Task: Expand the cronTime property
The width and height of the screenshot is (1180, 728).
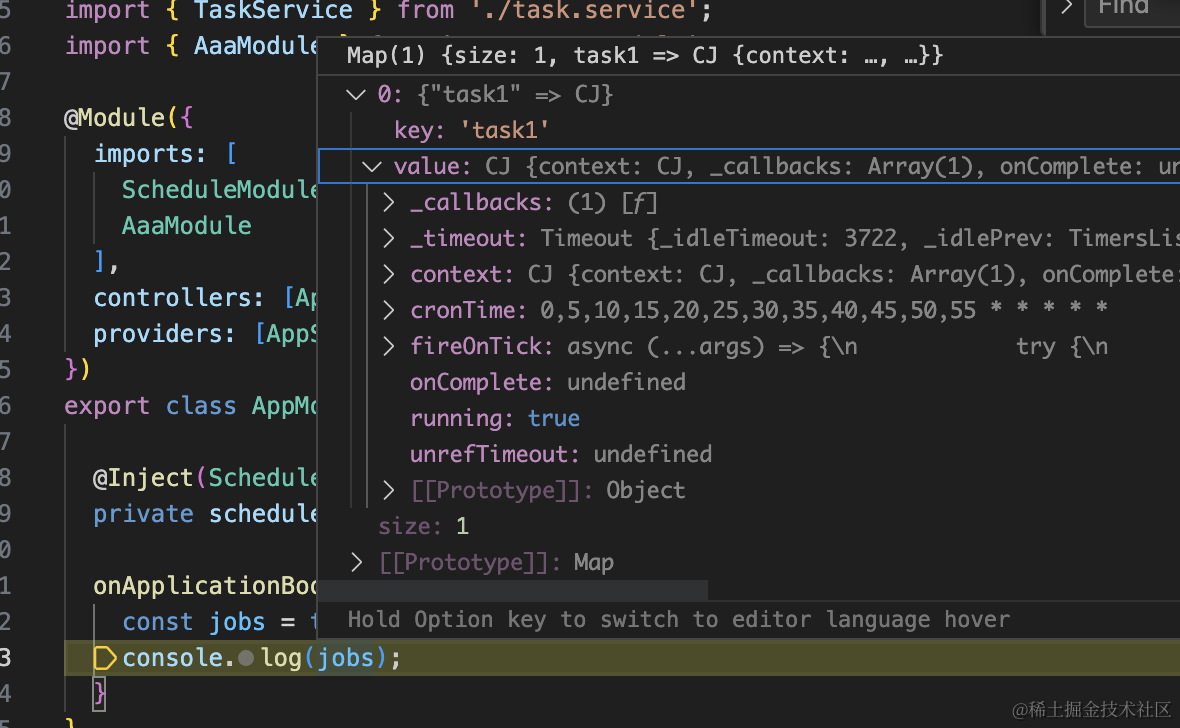Action: (x=389, y=311)
